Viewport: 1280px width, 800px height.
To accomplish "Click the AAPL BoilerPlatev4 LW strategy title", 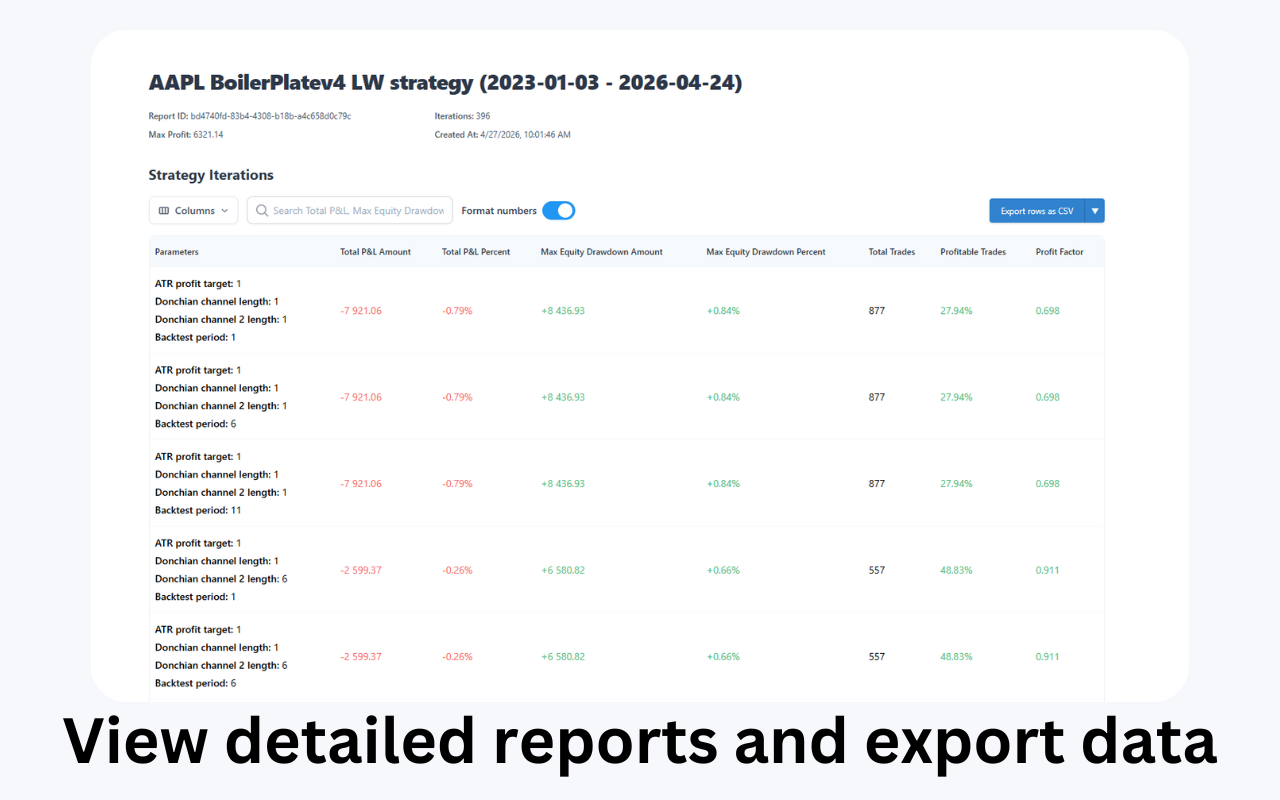I will click(446, 82).
